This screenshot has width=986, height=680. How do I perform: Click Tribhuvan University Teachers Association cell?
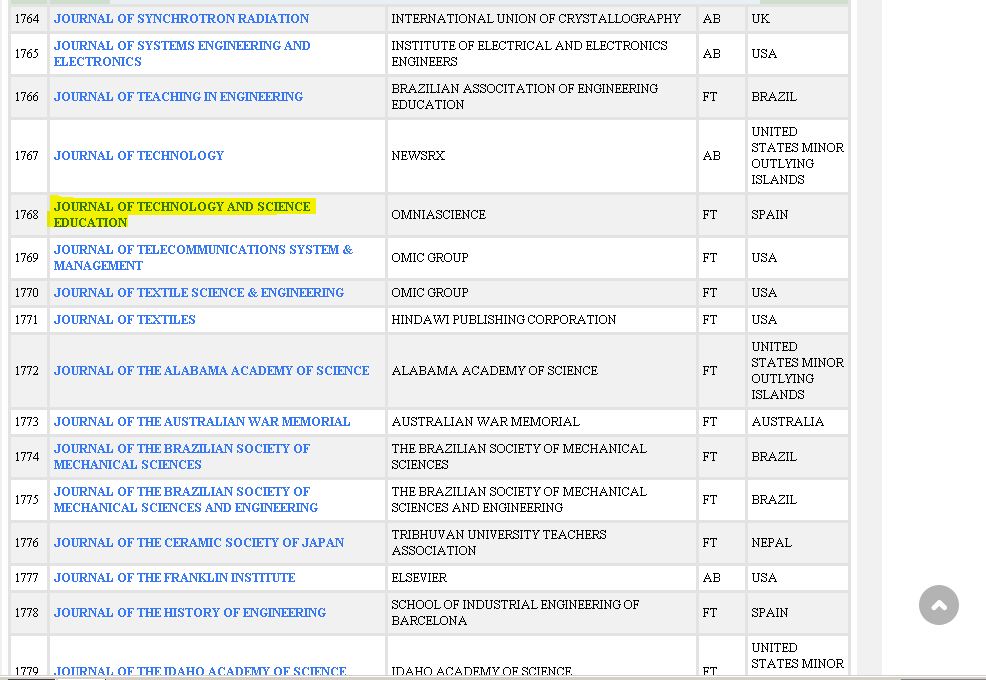(x=542, y=542)
